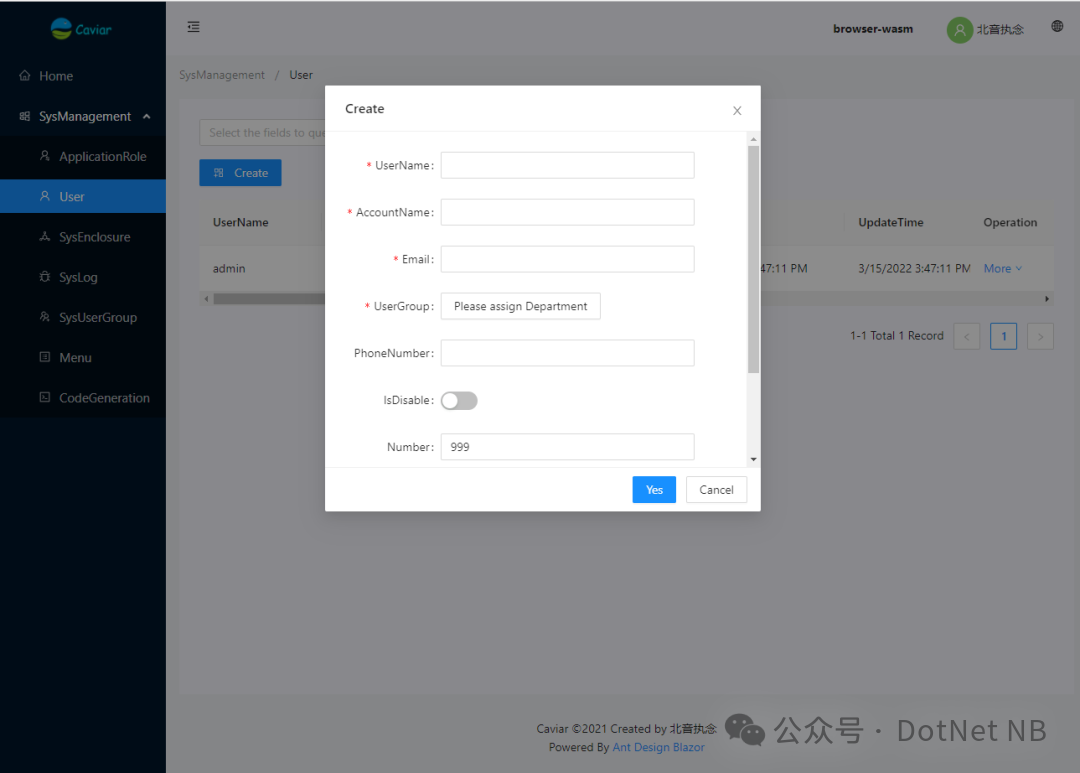Viewport: 1080px width, 773px height.
Task: Open the ApplicationRole menu item
Action: pyautogui.click(x=83, y=156)
